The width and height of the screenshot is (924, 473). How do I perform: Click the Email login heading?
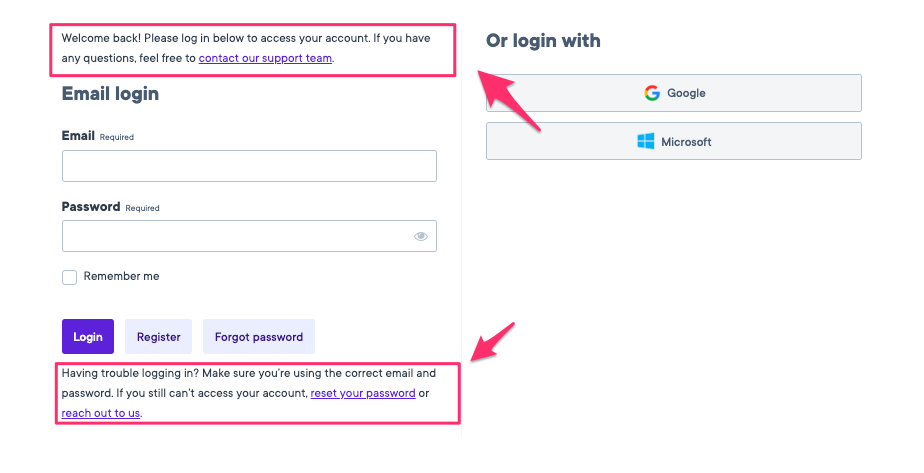tap(110, 94)
